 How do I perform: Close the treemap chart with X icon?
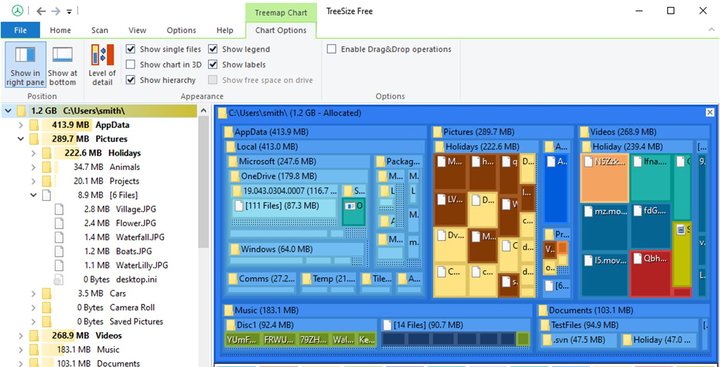[x=710, y=113]
